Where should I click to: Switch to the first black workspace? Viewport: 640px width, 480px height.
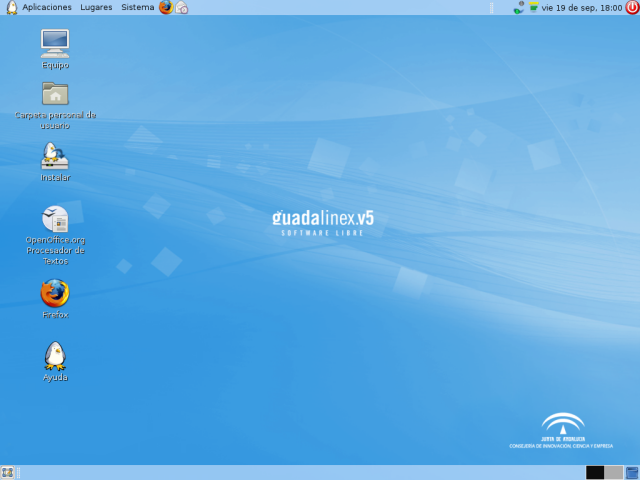(595, 472)
